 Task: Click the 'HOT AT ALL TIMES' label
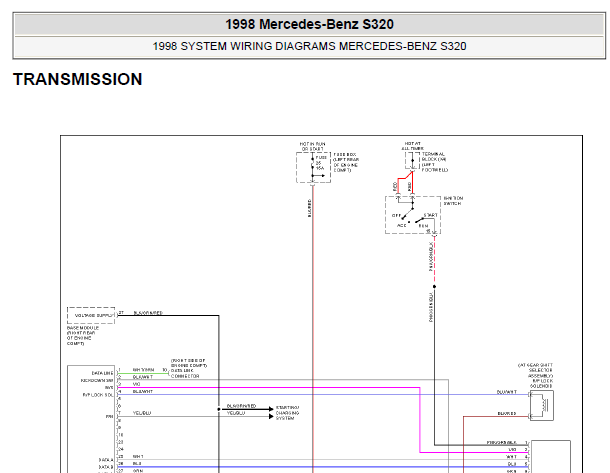pyautogui.click(x=413, y=146)
